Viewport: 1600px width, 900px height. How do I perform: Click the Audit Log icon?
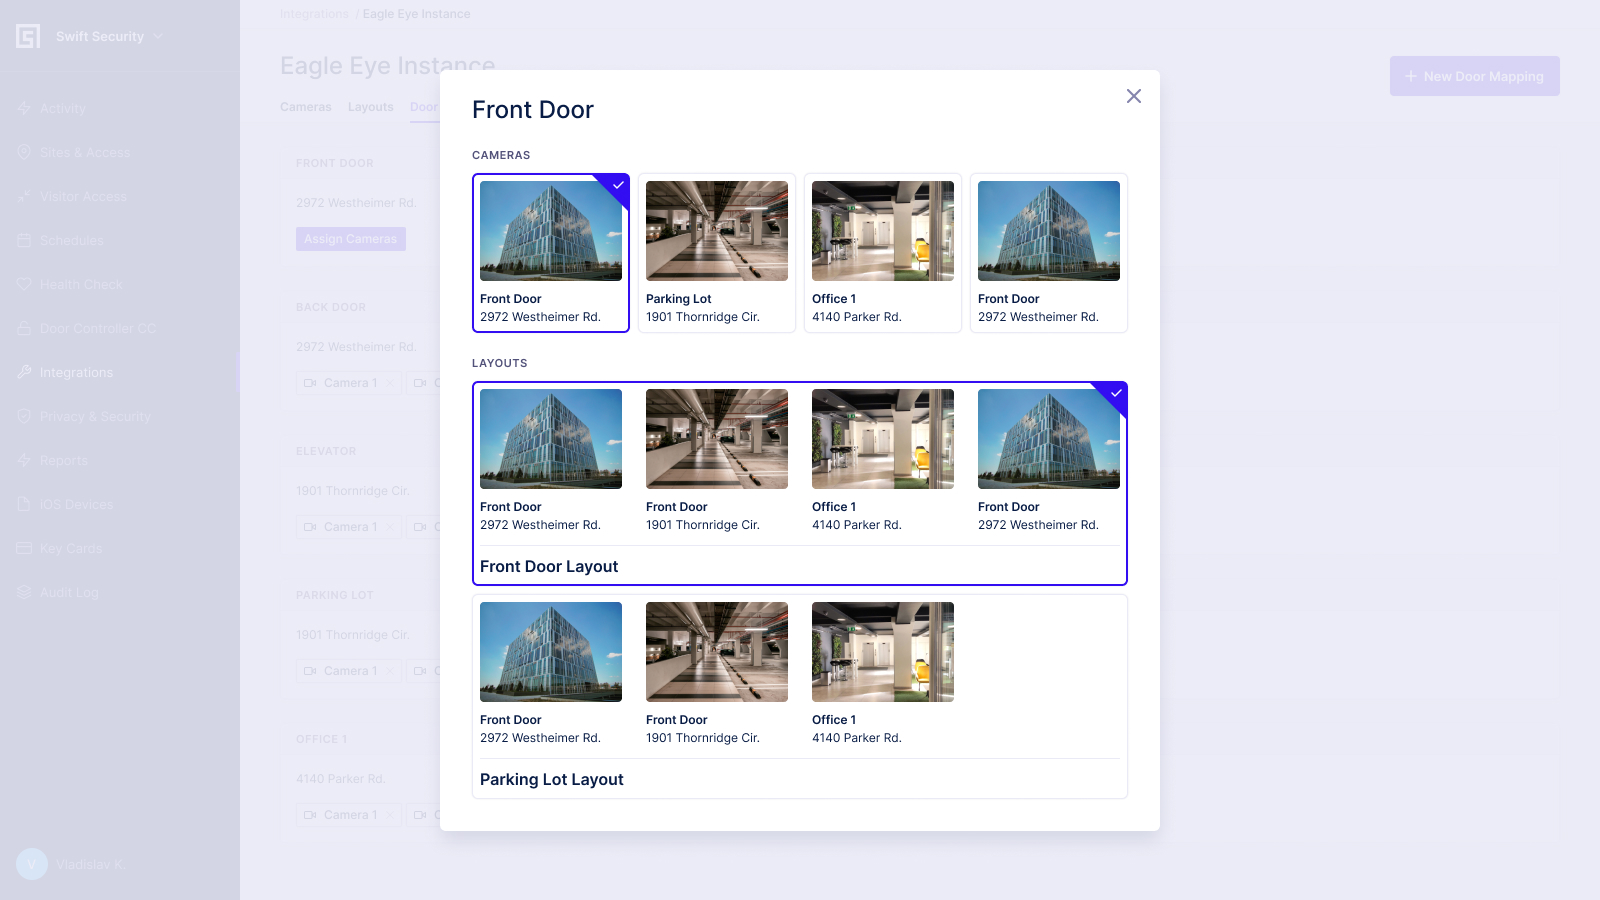click(x=25, y=592)
